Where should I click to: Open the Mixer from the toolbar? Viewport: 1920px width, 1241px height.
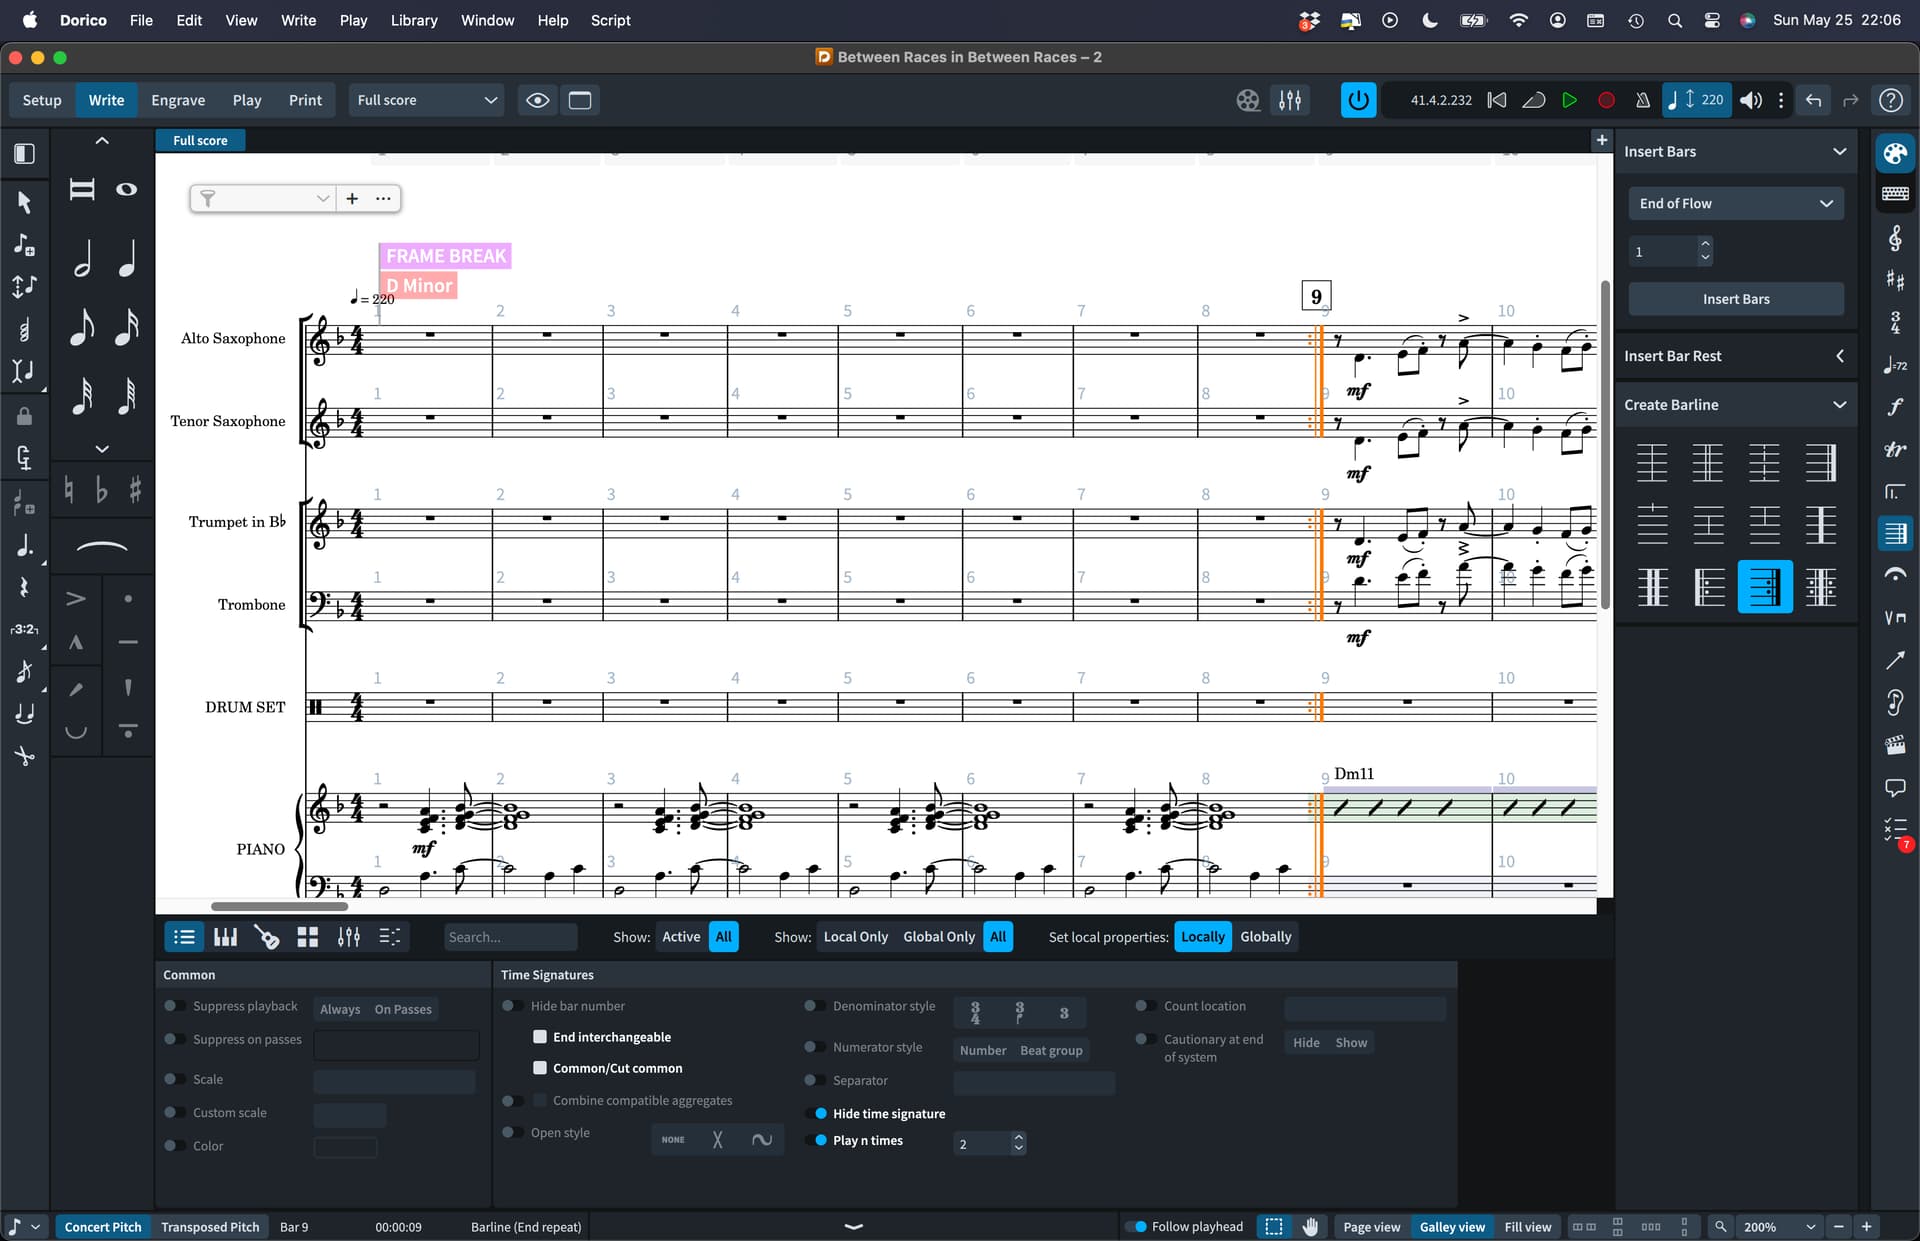(x=1290, y=100)
